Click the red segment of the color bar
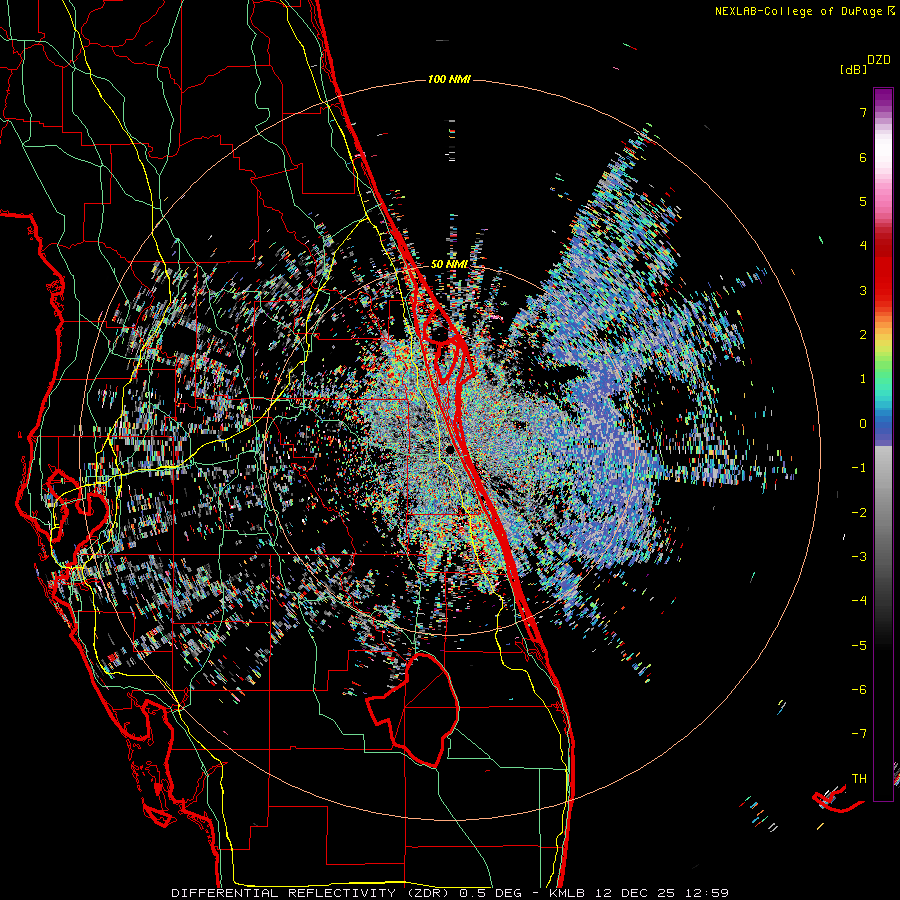Image resolution: width=900 pixels, height=900 pixels. pyautogui.click(x=883, y=276)
